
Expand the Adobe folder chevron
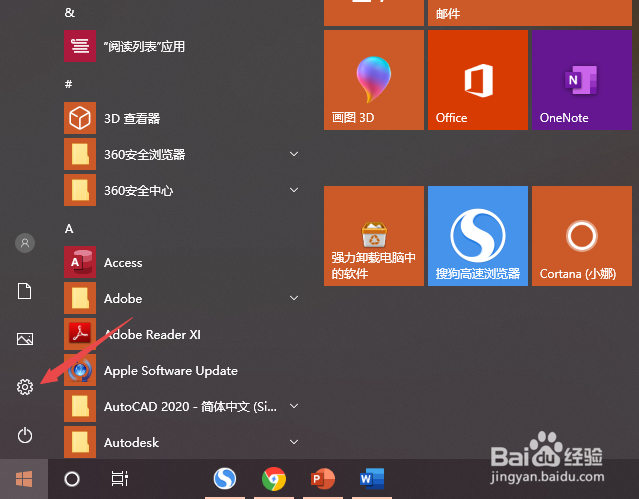click(294, 298)
